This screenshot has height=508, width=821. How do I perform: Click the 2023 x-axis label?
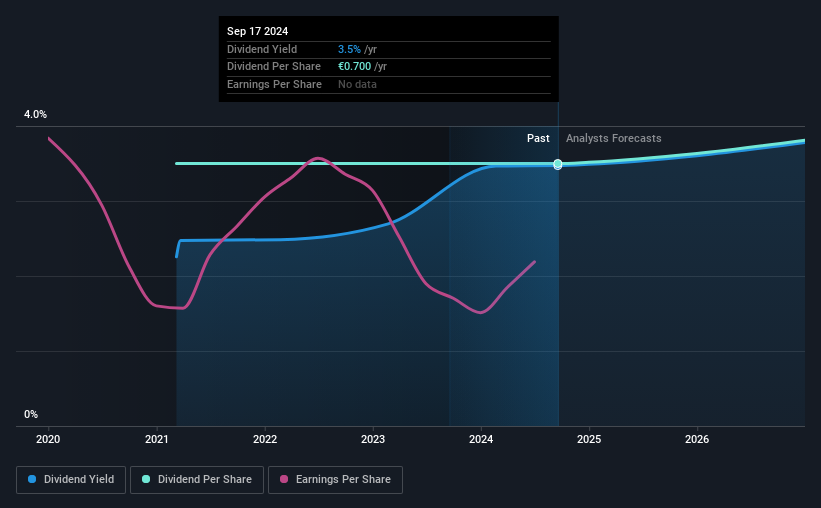pyautogui.click(x=373, y=439)
